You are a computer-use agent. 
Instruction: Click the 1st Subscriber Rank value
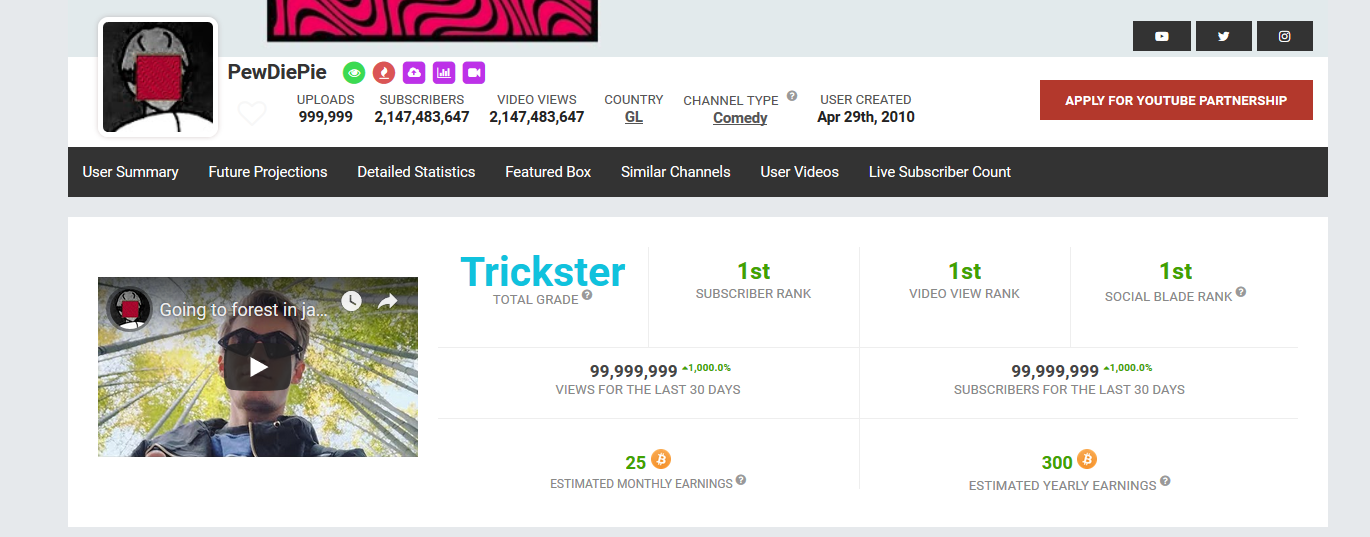tap(754, 271)
